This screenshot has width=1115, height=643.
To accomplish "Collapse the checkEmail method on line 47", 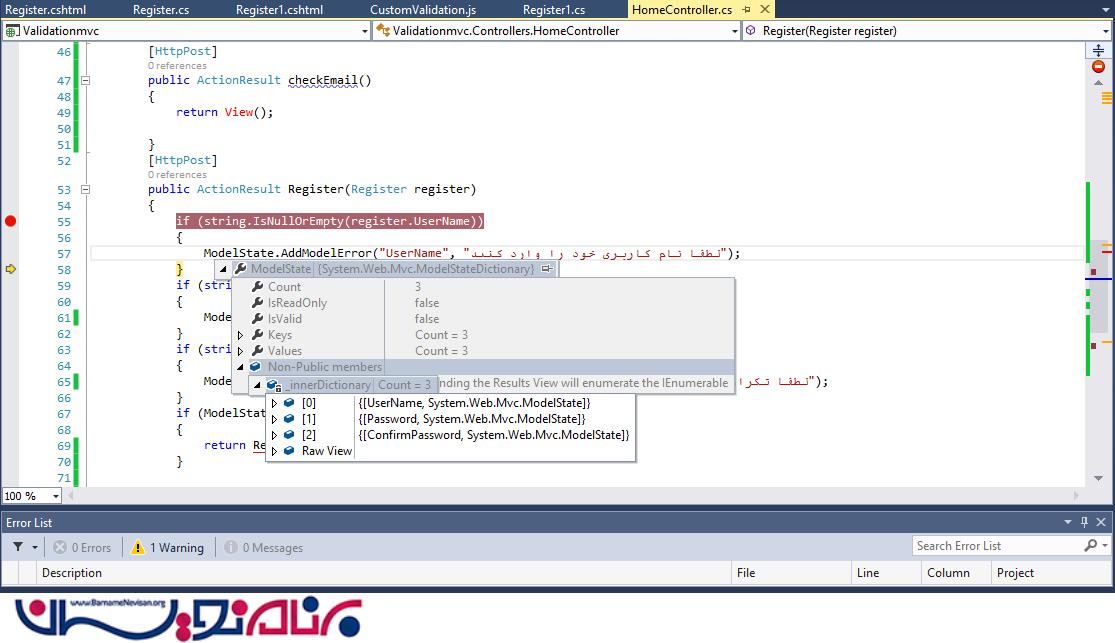I will tap(86, 80).
